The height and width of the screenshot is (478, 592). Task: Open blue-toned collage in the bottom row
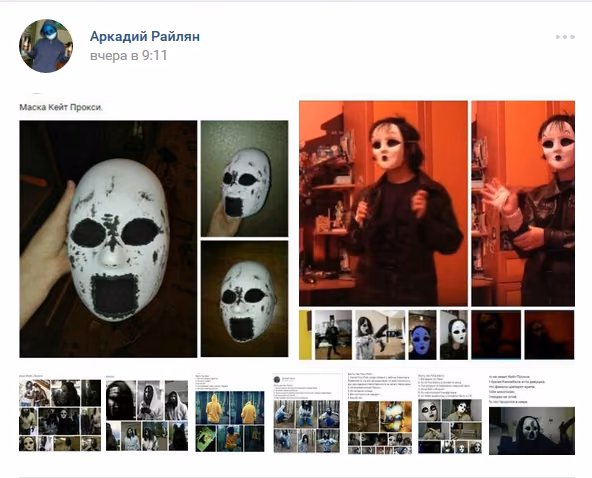tap(307, 414)
